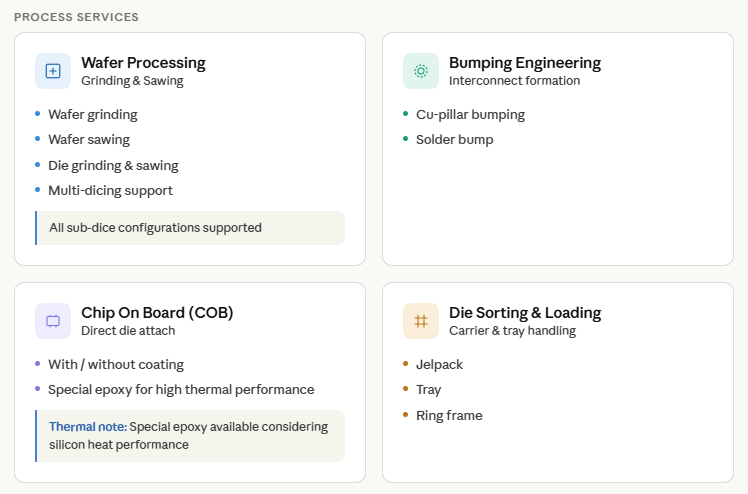This screenshot has height=494, width=748.
Task: Click the sub-dice configurations supported note
Action: coord(155,228)
